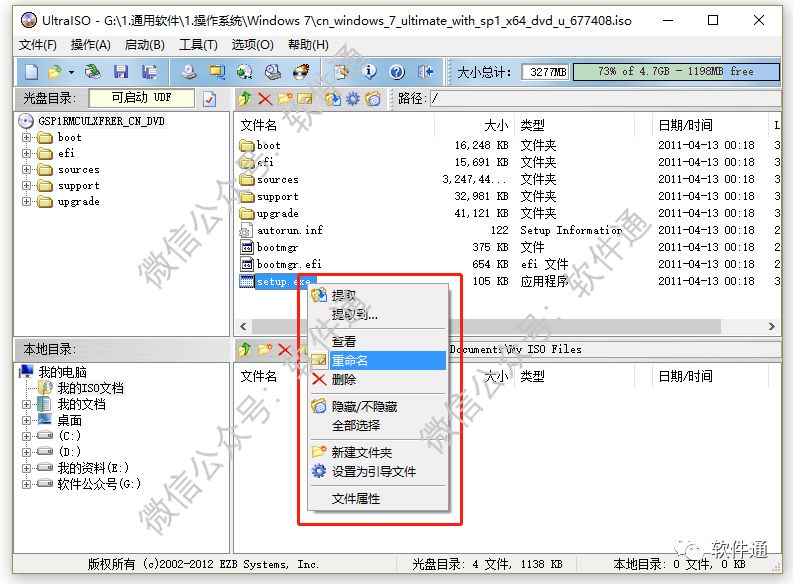This screenshot has height=584, width=793.
Task: Click the 路径 path input field
Action: (605, 99)
